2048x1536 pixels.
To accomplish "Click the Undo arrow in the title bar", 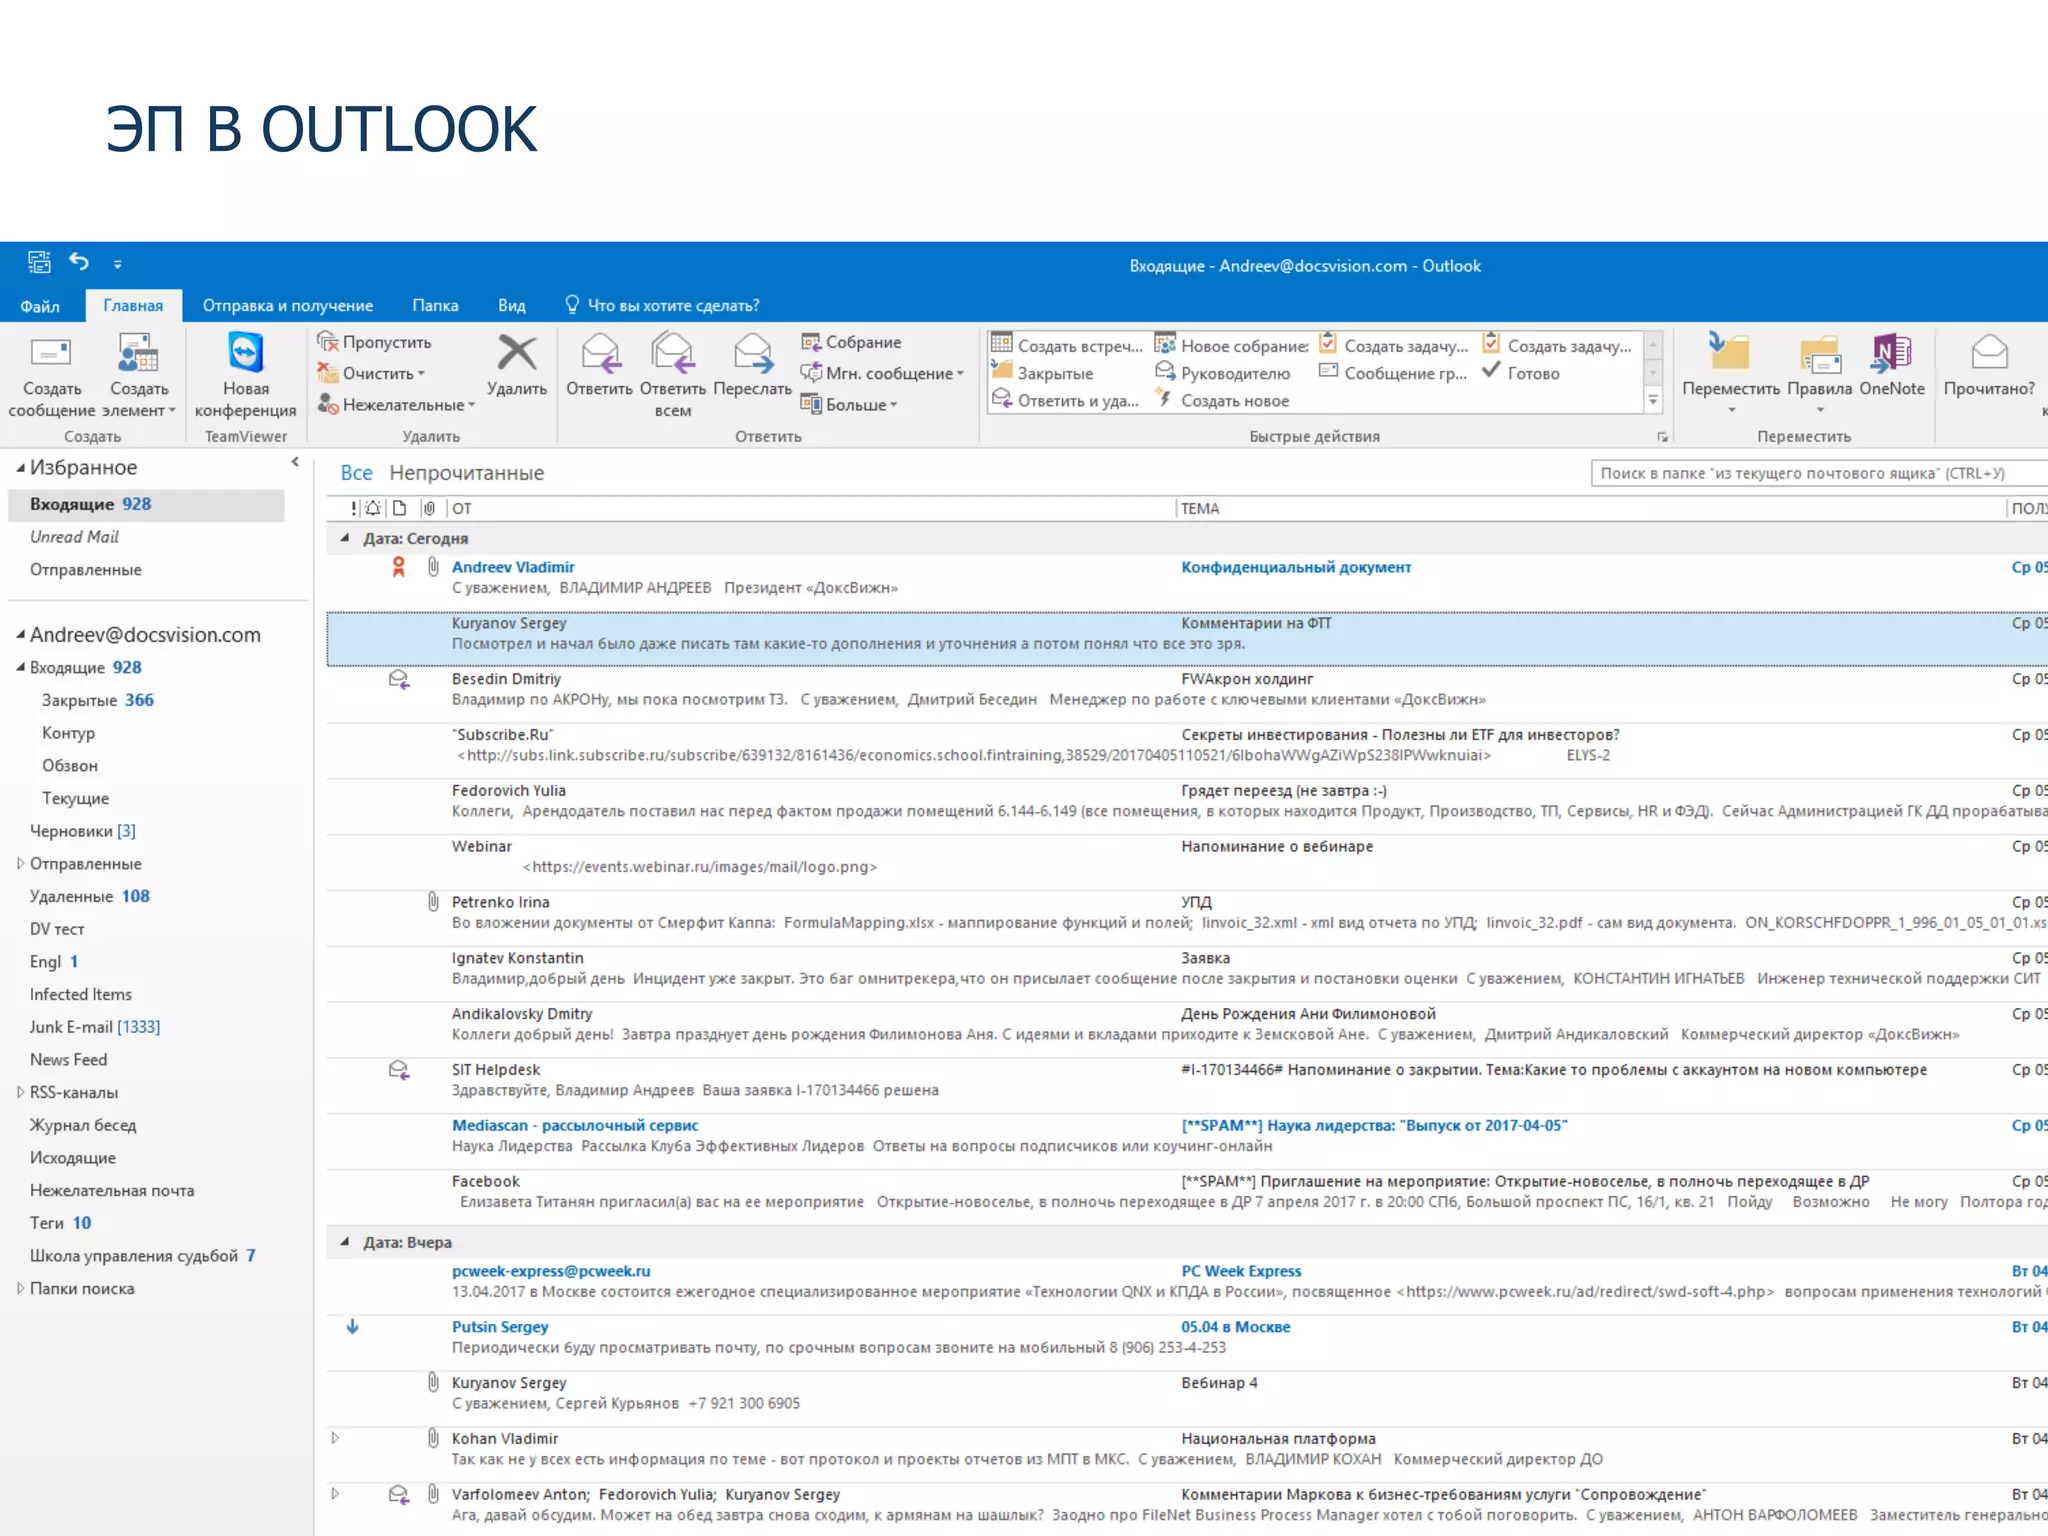I will coord(79,262).
